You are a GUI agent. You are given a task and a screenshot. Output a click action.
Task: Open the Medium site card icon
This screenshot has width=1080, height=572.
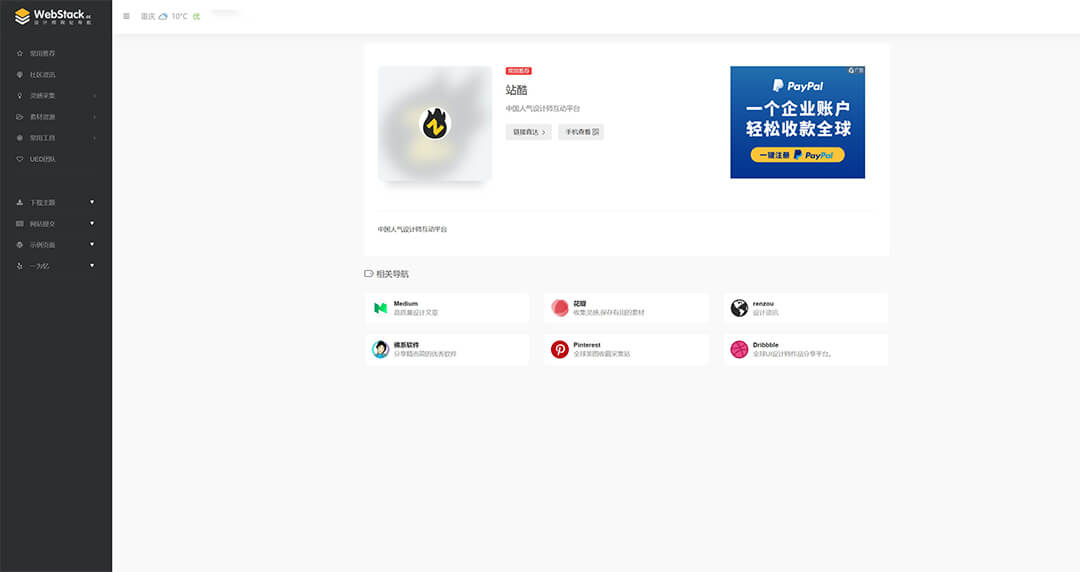(x=381, y=308)
